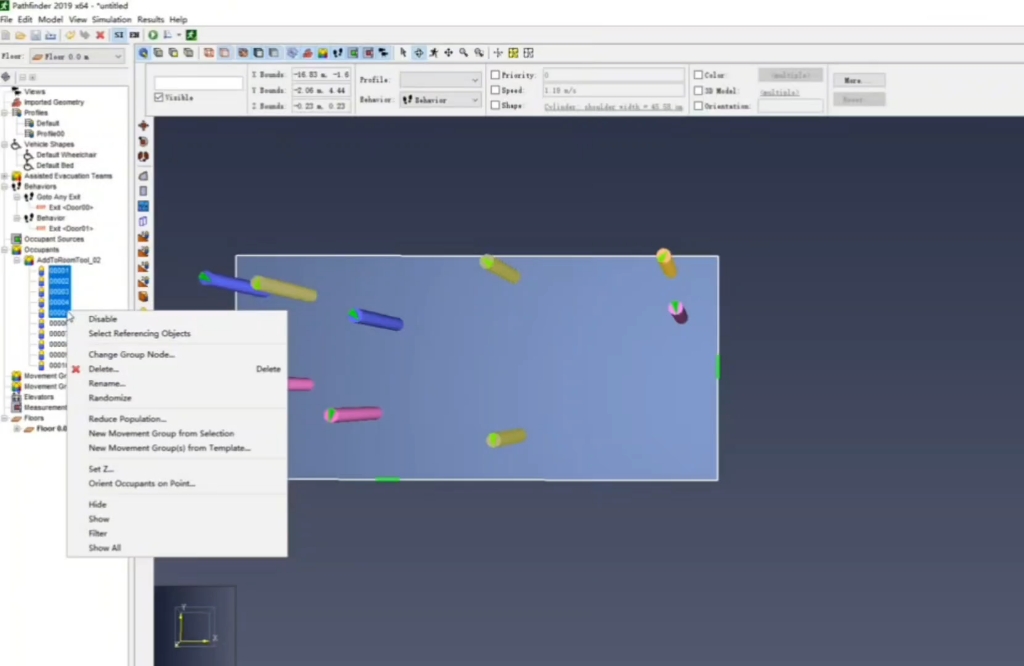Select the door drawing tool

coord(143,221)
